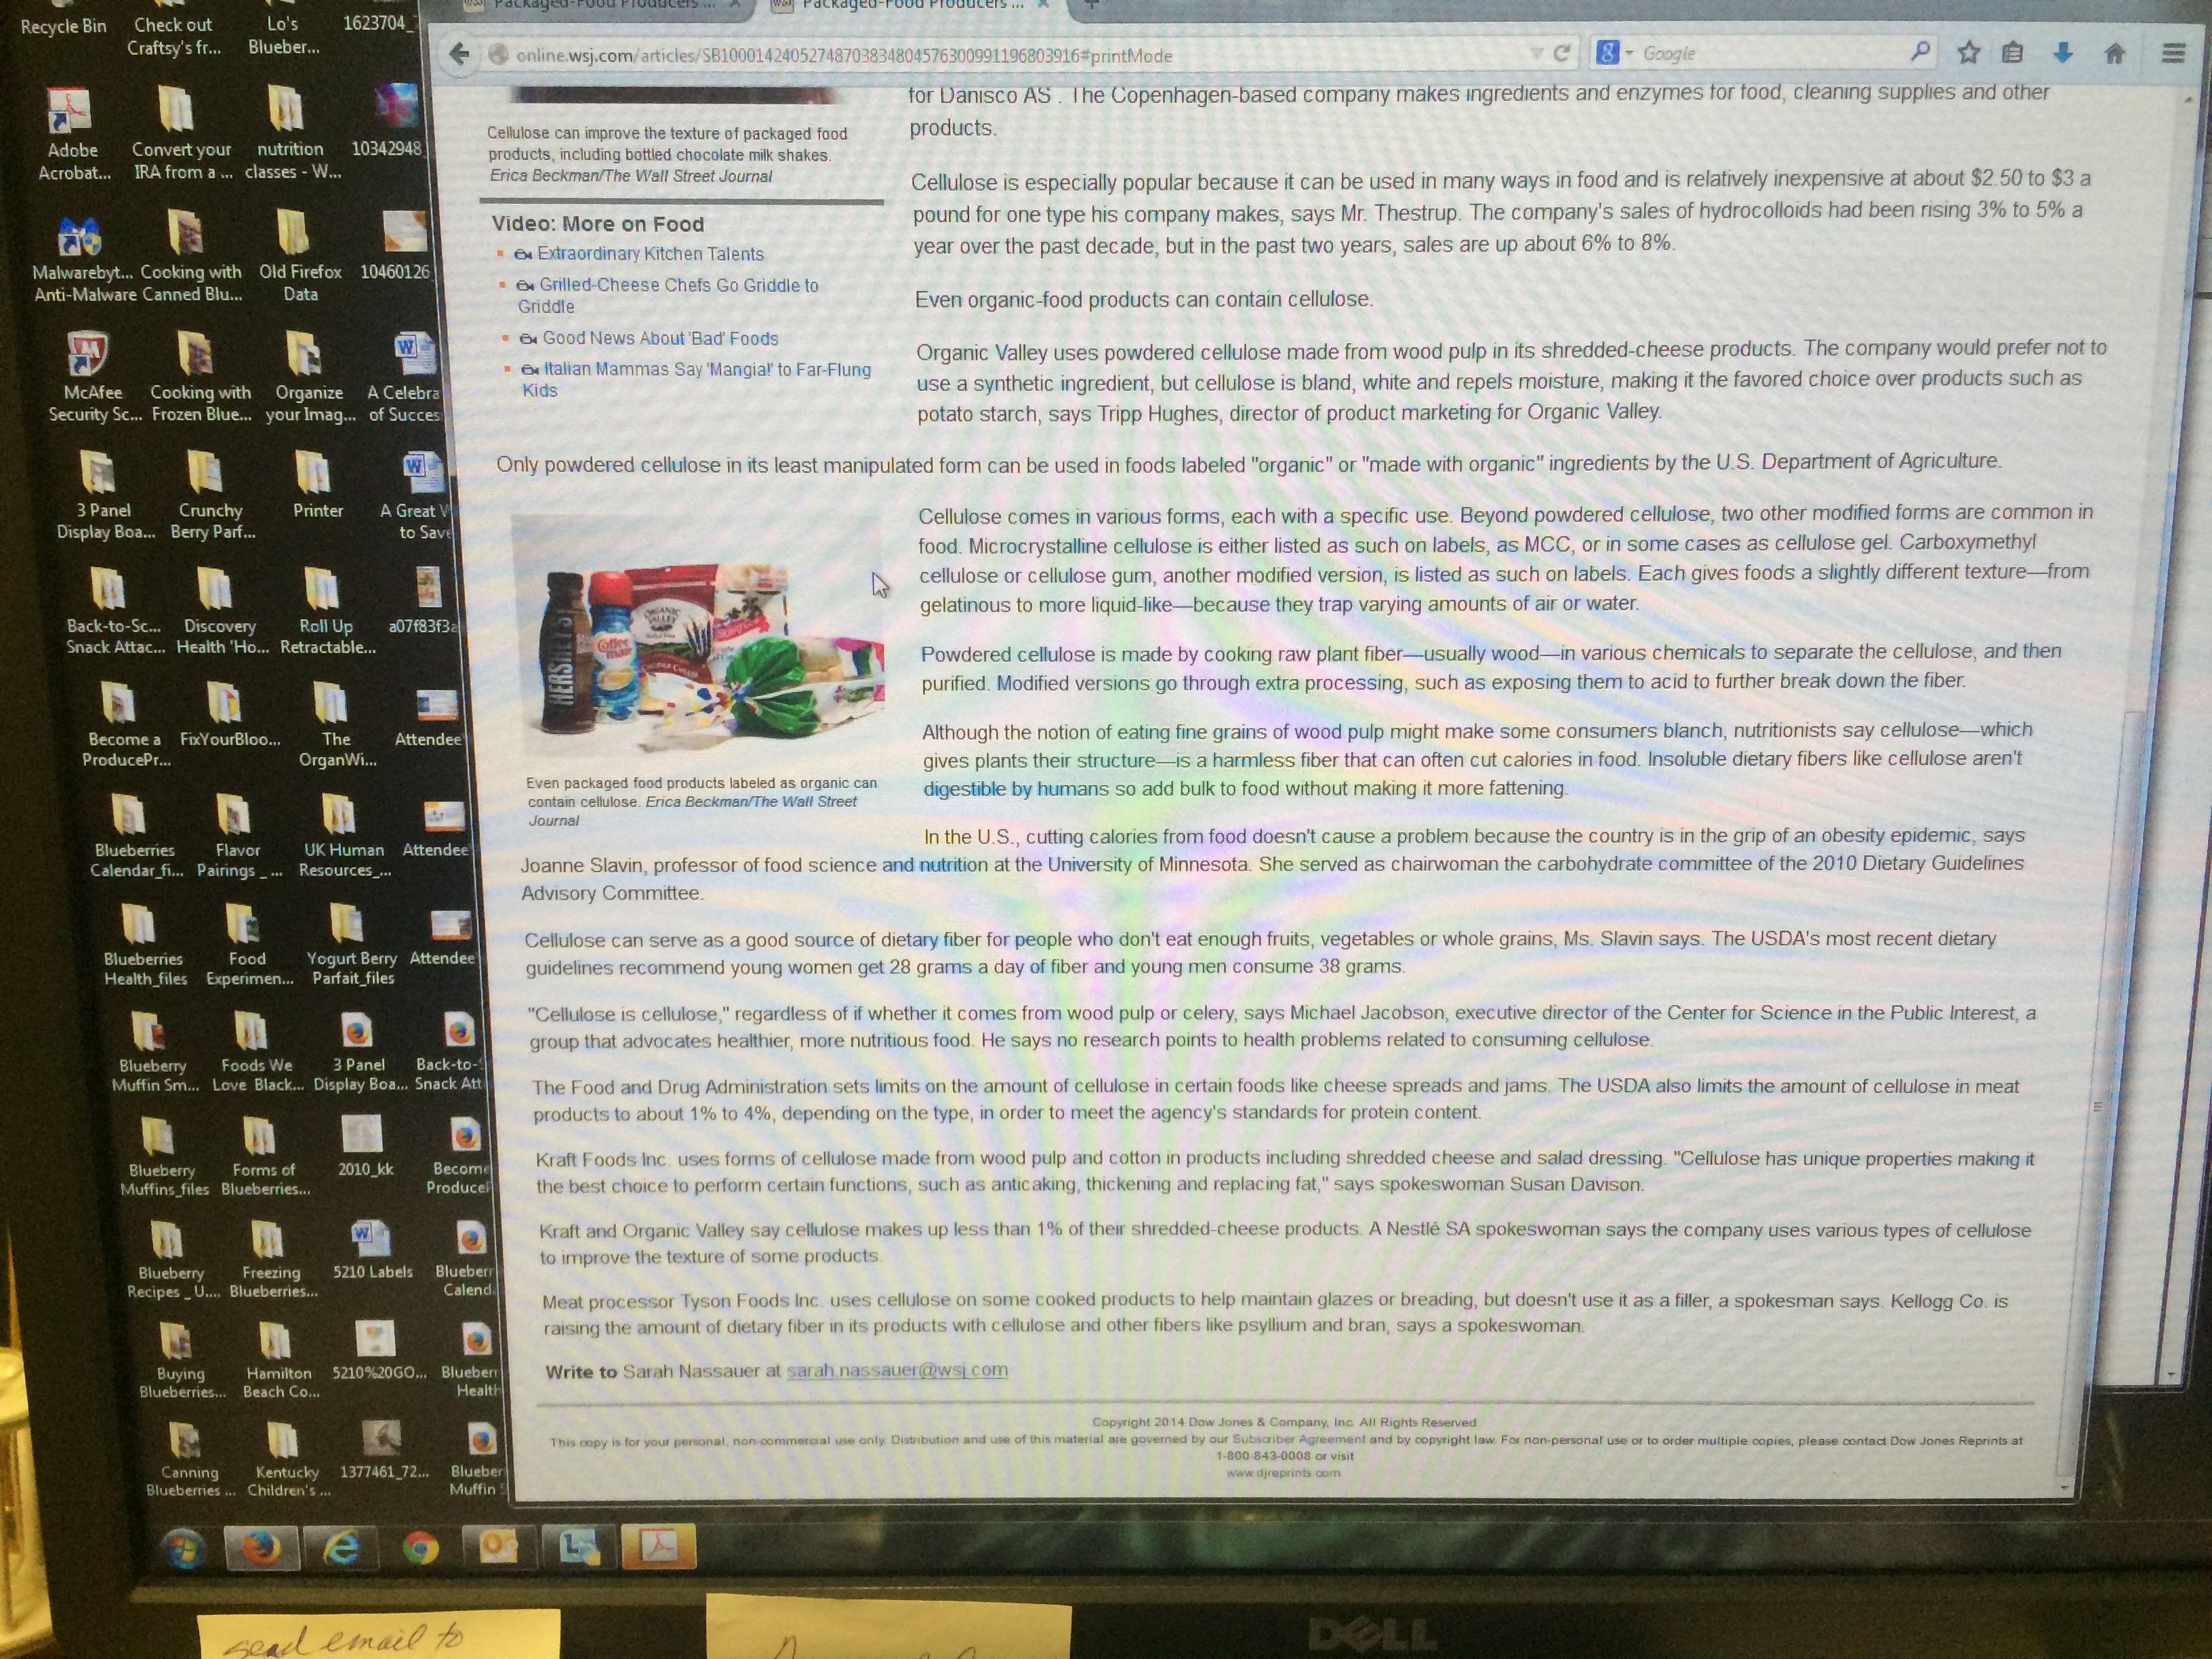This screenshot has height=1659, width=2212.
Task: Select Freezing Blueberries folder
Action: tap(272, 1259)
